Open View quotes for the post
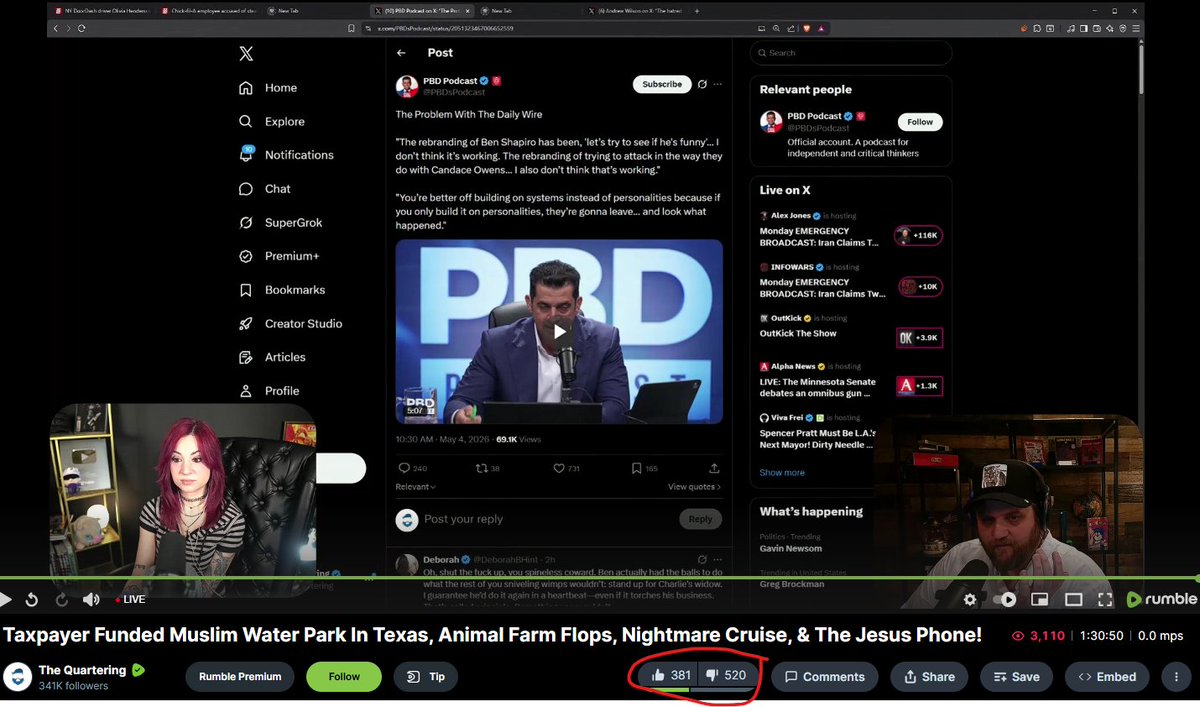 pos(694,487)
